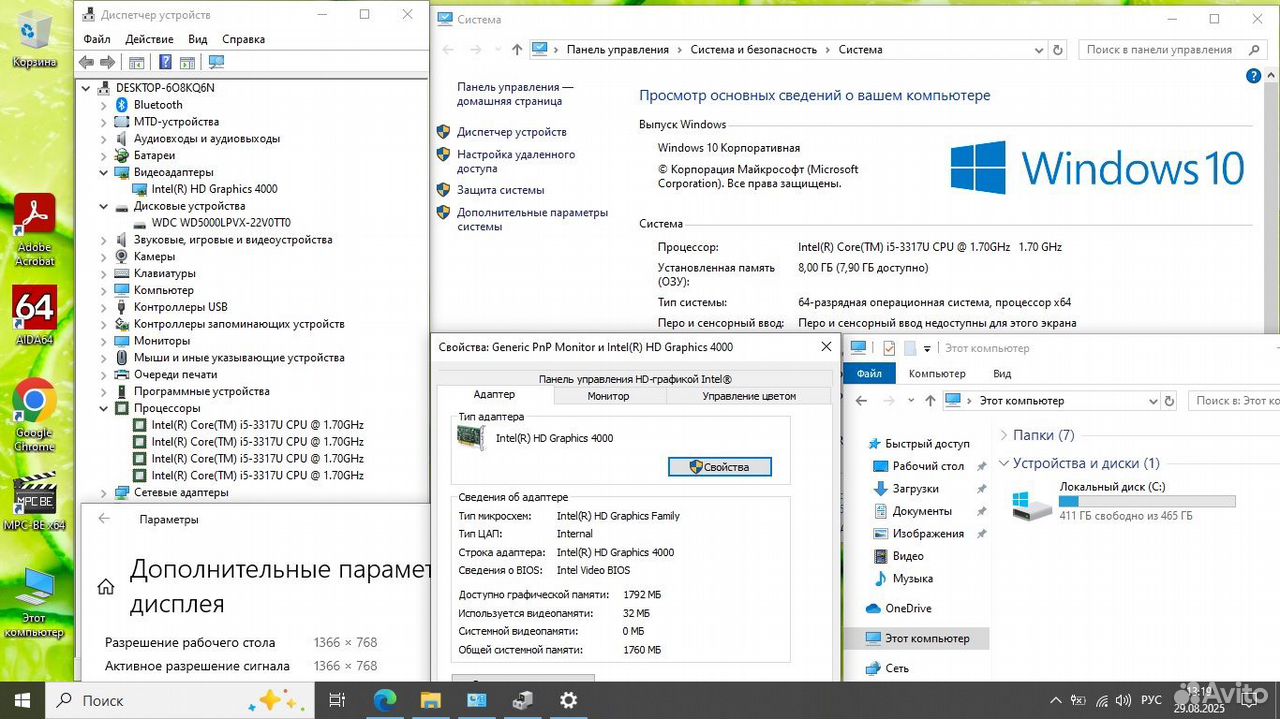Open File Explorer from the taskbar
This screenshot has height=719, width=1280.
tap(430, 700)
